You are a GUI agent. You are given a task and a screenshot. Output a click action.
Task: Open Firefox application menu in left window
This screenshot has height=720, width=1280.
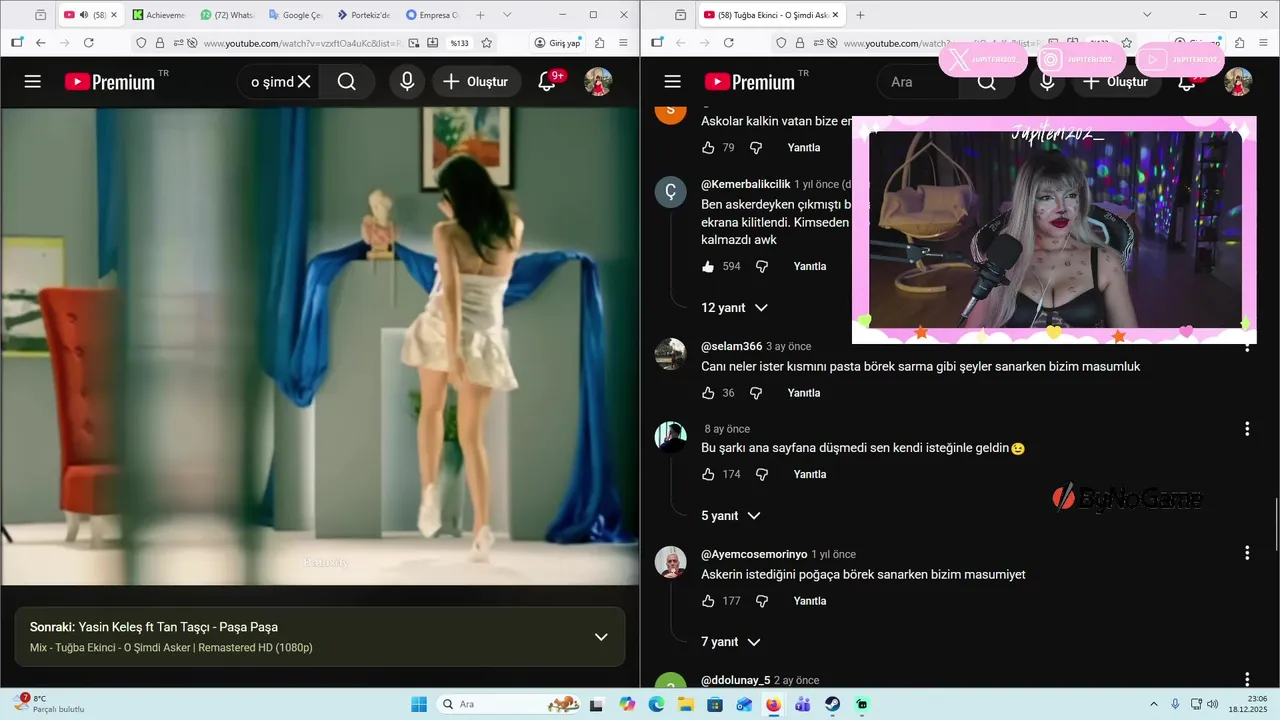click(624, 43)
